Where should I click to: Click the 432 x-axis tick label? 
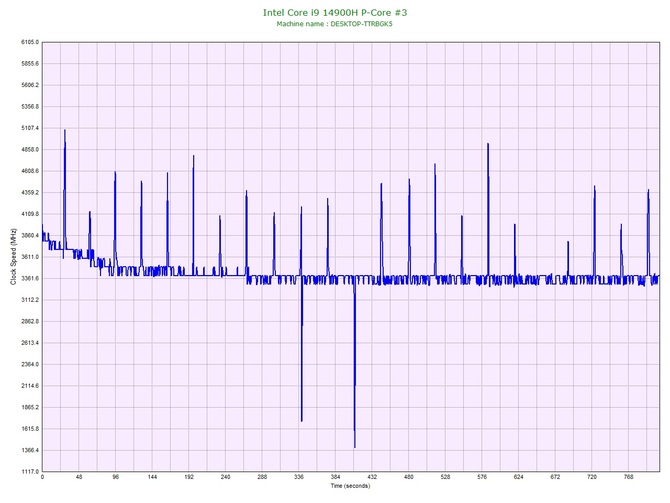point(372,477)
